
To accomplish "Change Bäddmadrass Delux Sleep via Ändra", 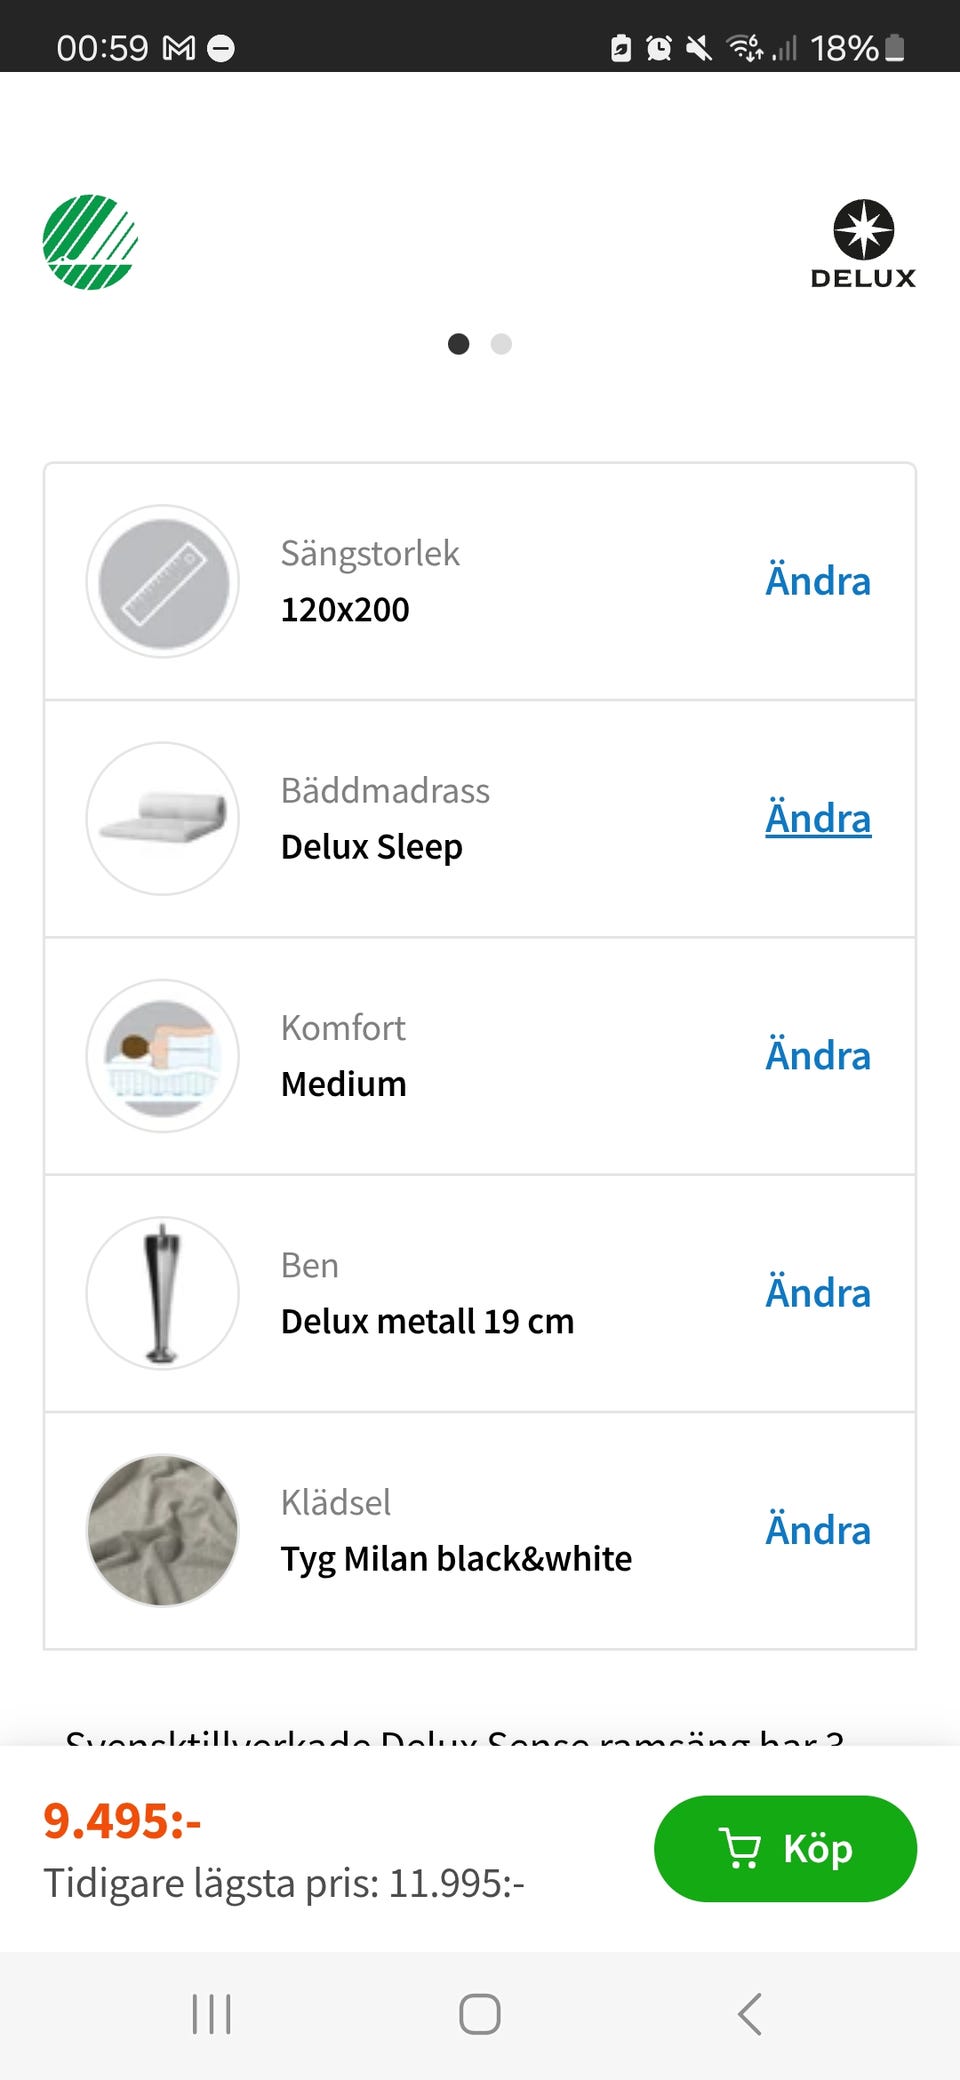I will [x=817, y=818].
